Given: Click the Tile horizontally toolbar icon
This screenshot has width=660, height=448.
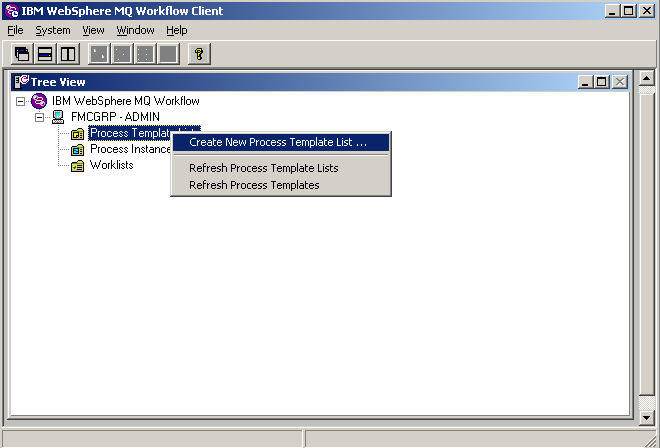Looking at the screenshot, I should [45, 54].
